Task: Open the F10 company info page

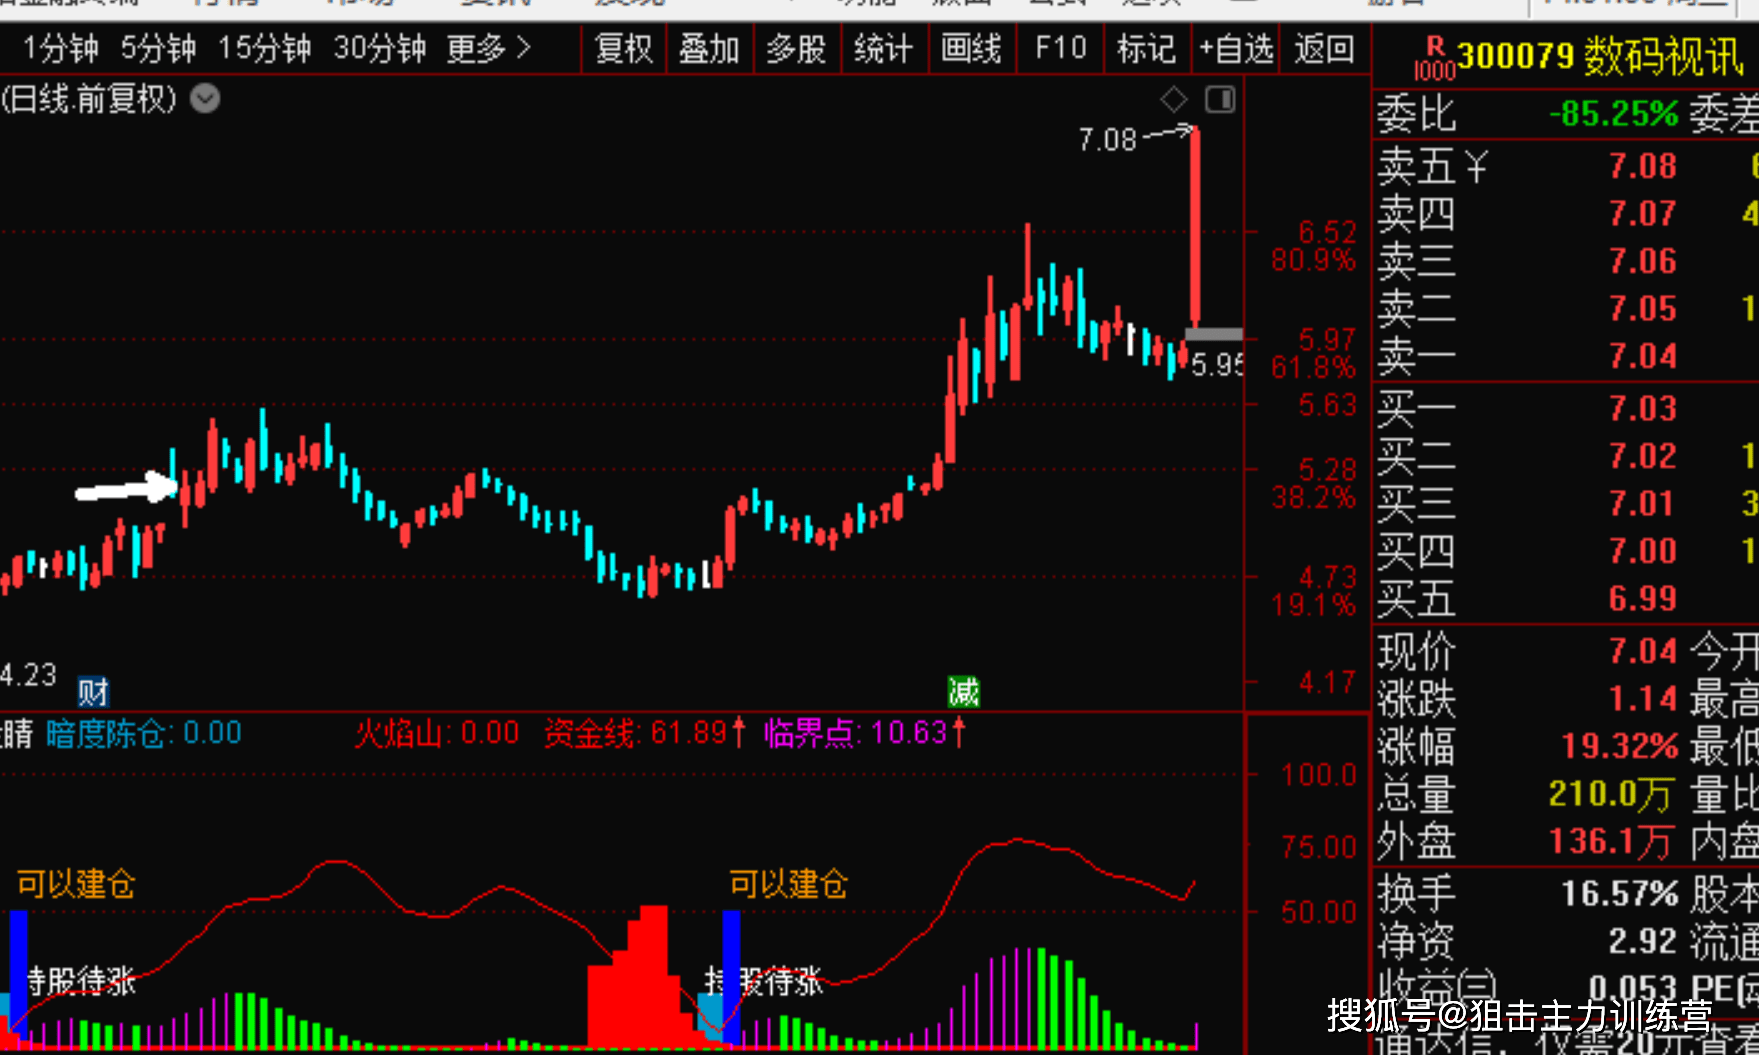Action: [x=1060, y=48]
